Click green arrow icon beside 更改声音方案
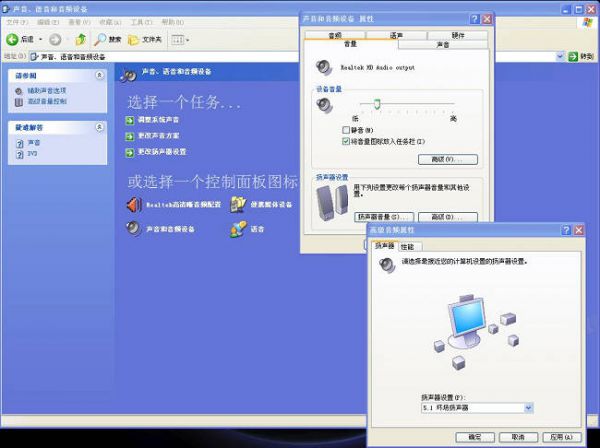 [x=130, y=136]
